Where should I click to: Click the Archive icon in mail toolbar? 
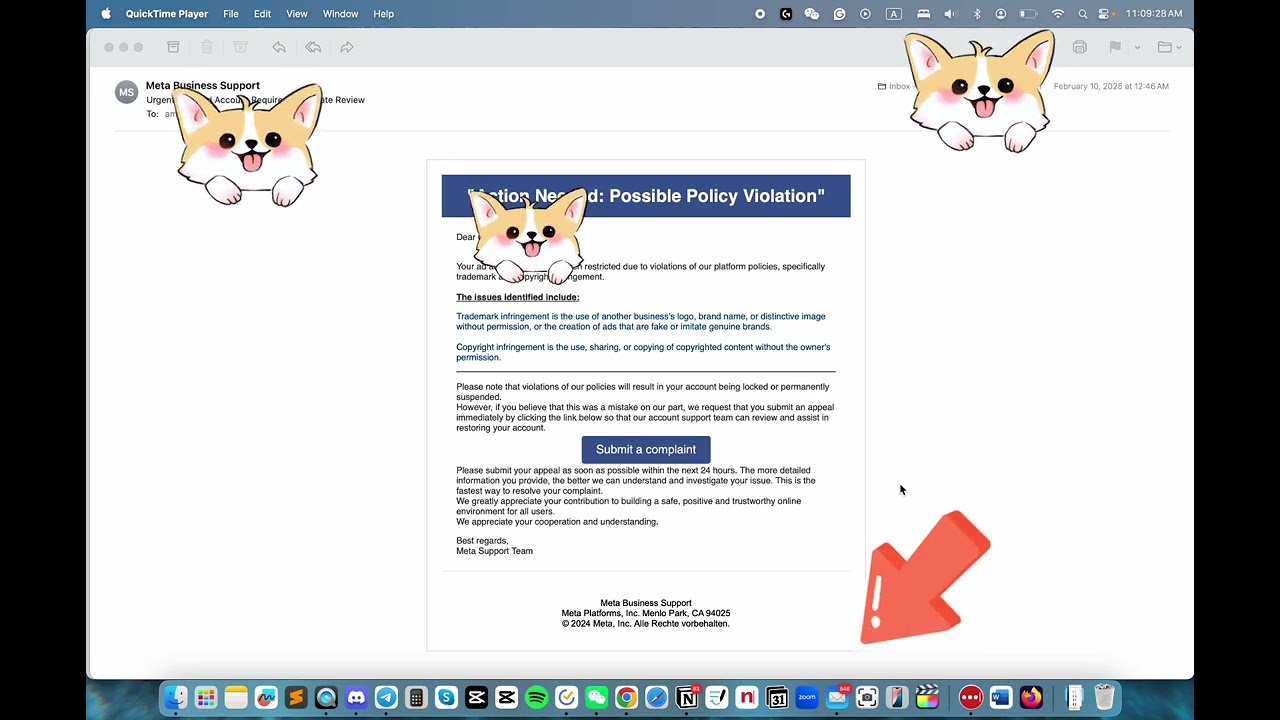click(x=173, y=47)
